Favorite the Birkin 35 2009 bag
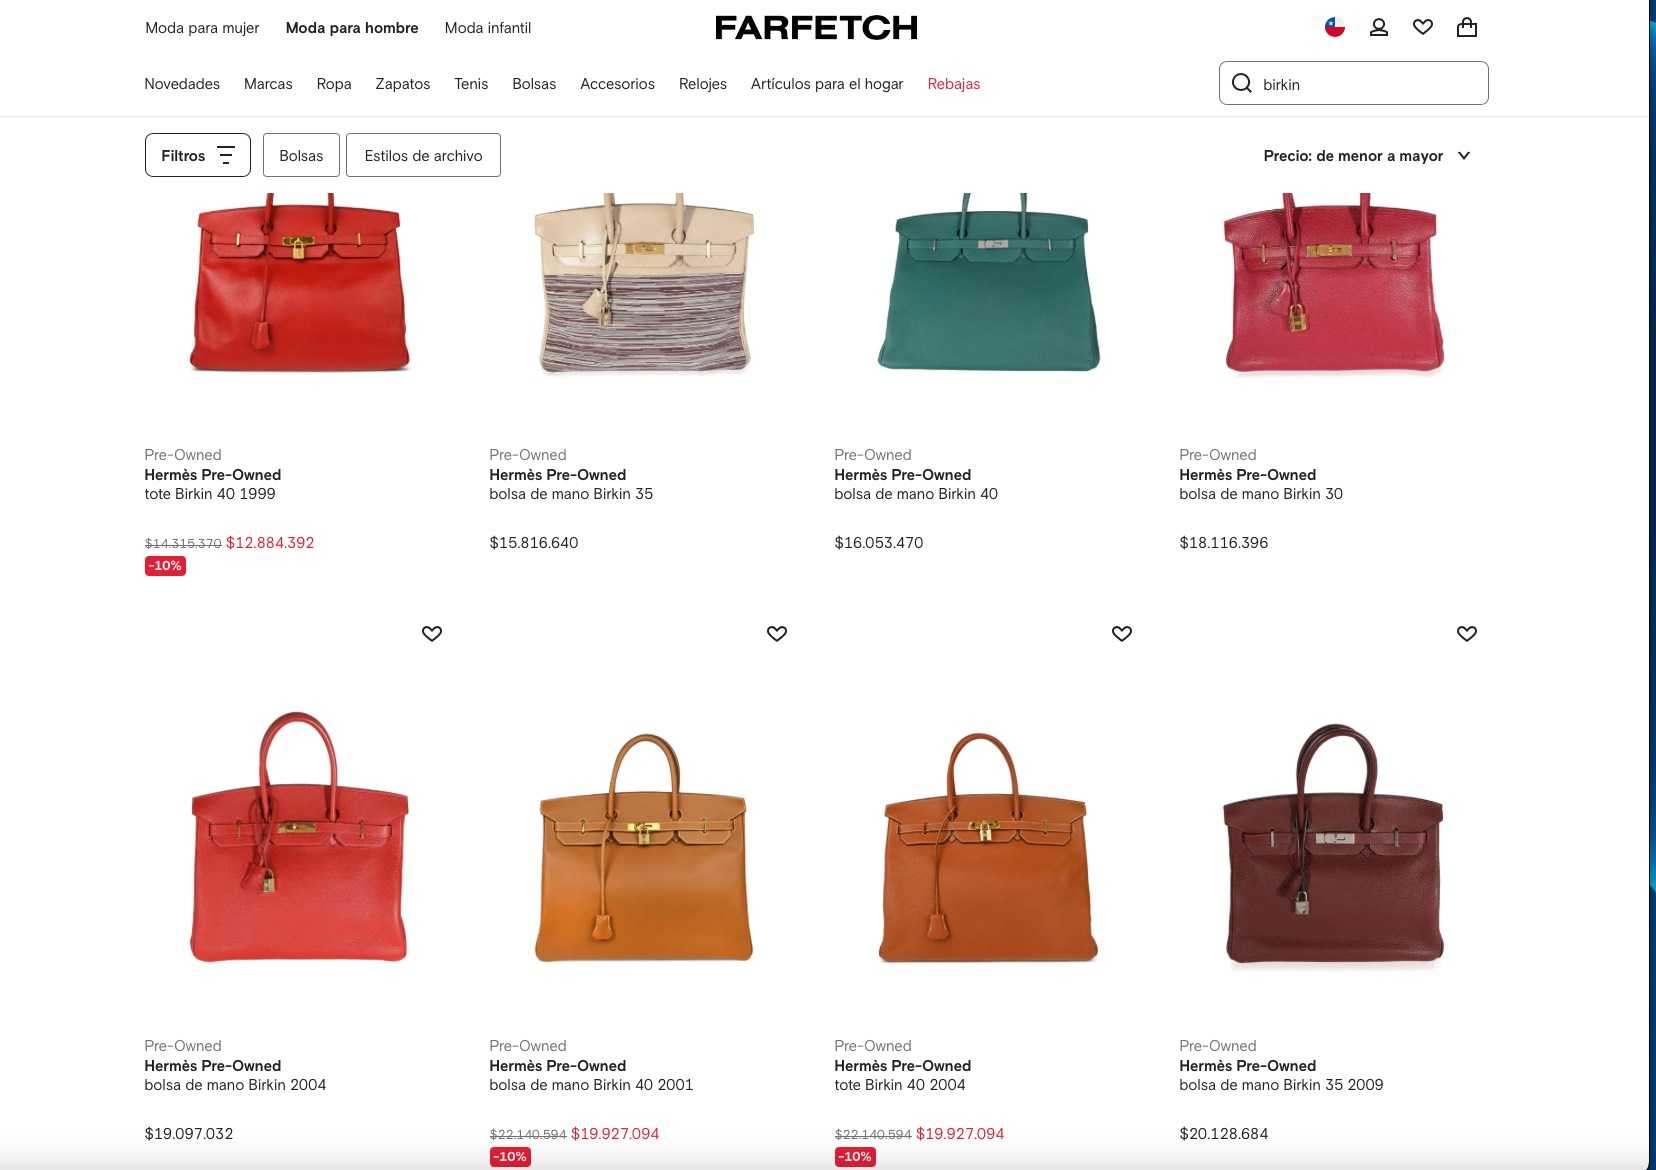Image resolution: width=1656 pixels, height=1170 pixels. pos(1467,634)
